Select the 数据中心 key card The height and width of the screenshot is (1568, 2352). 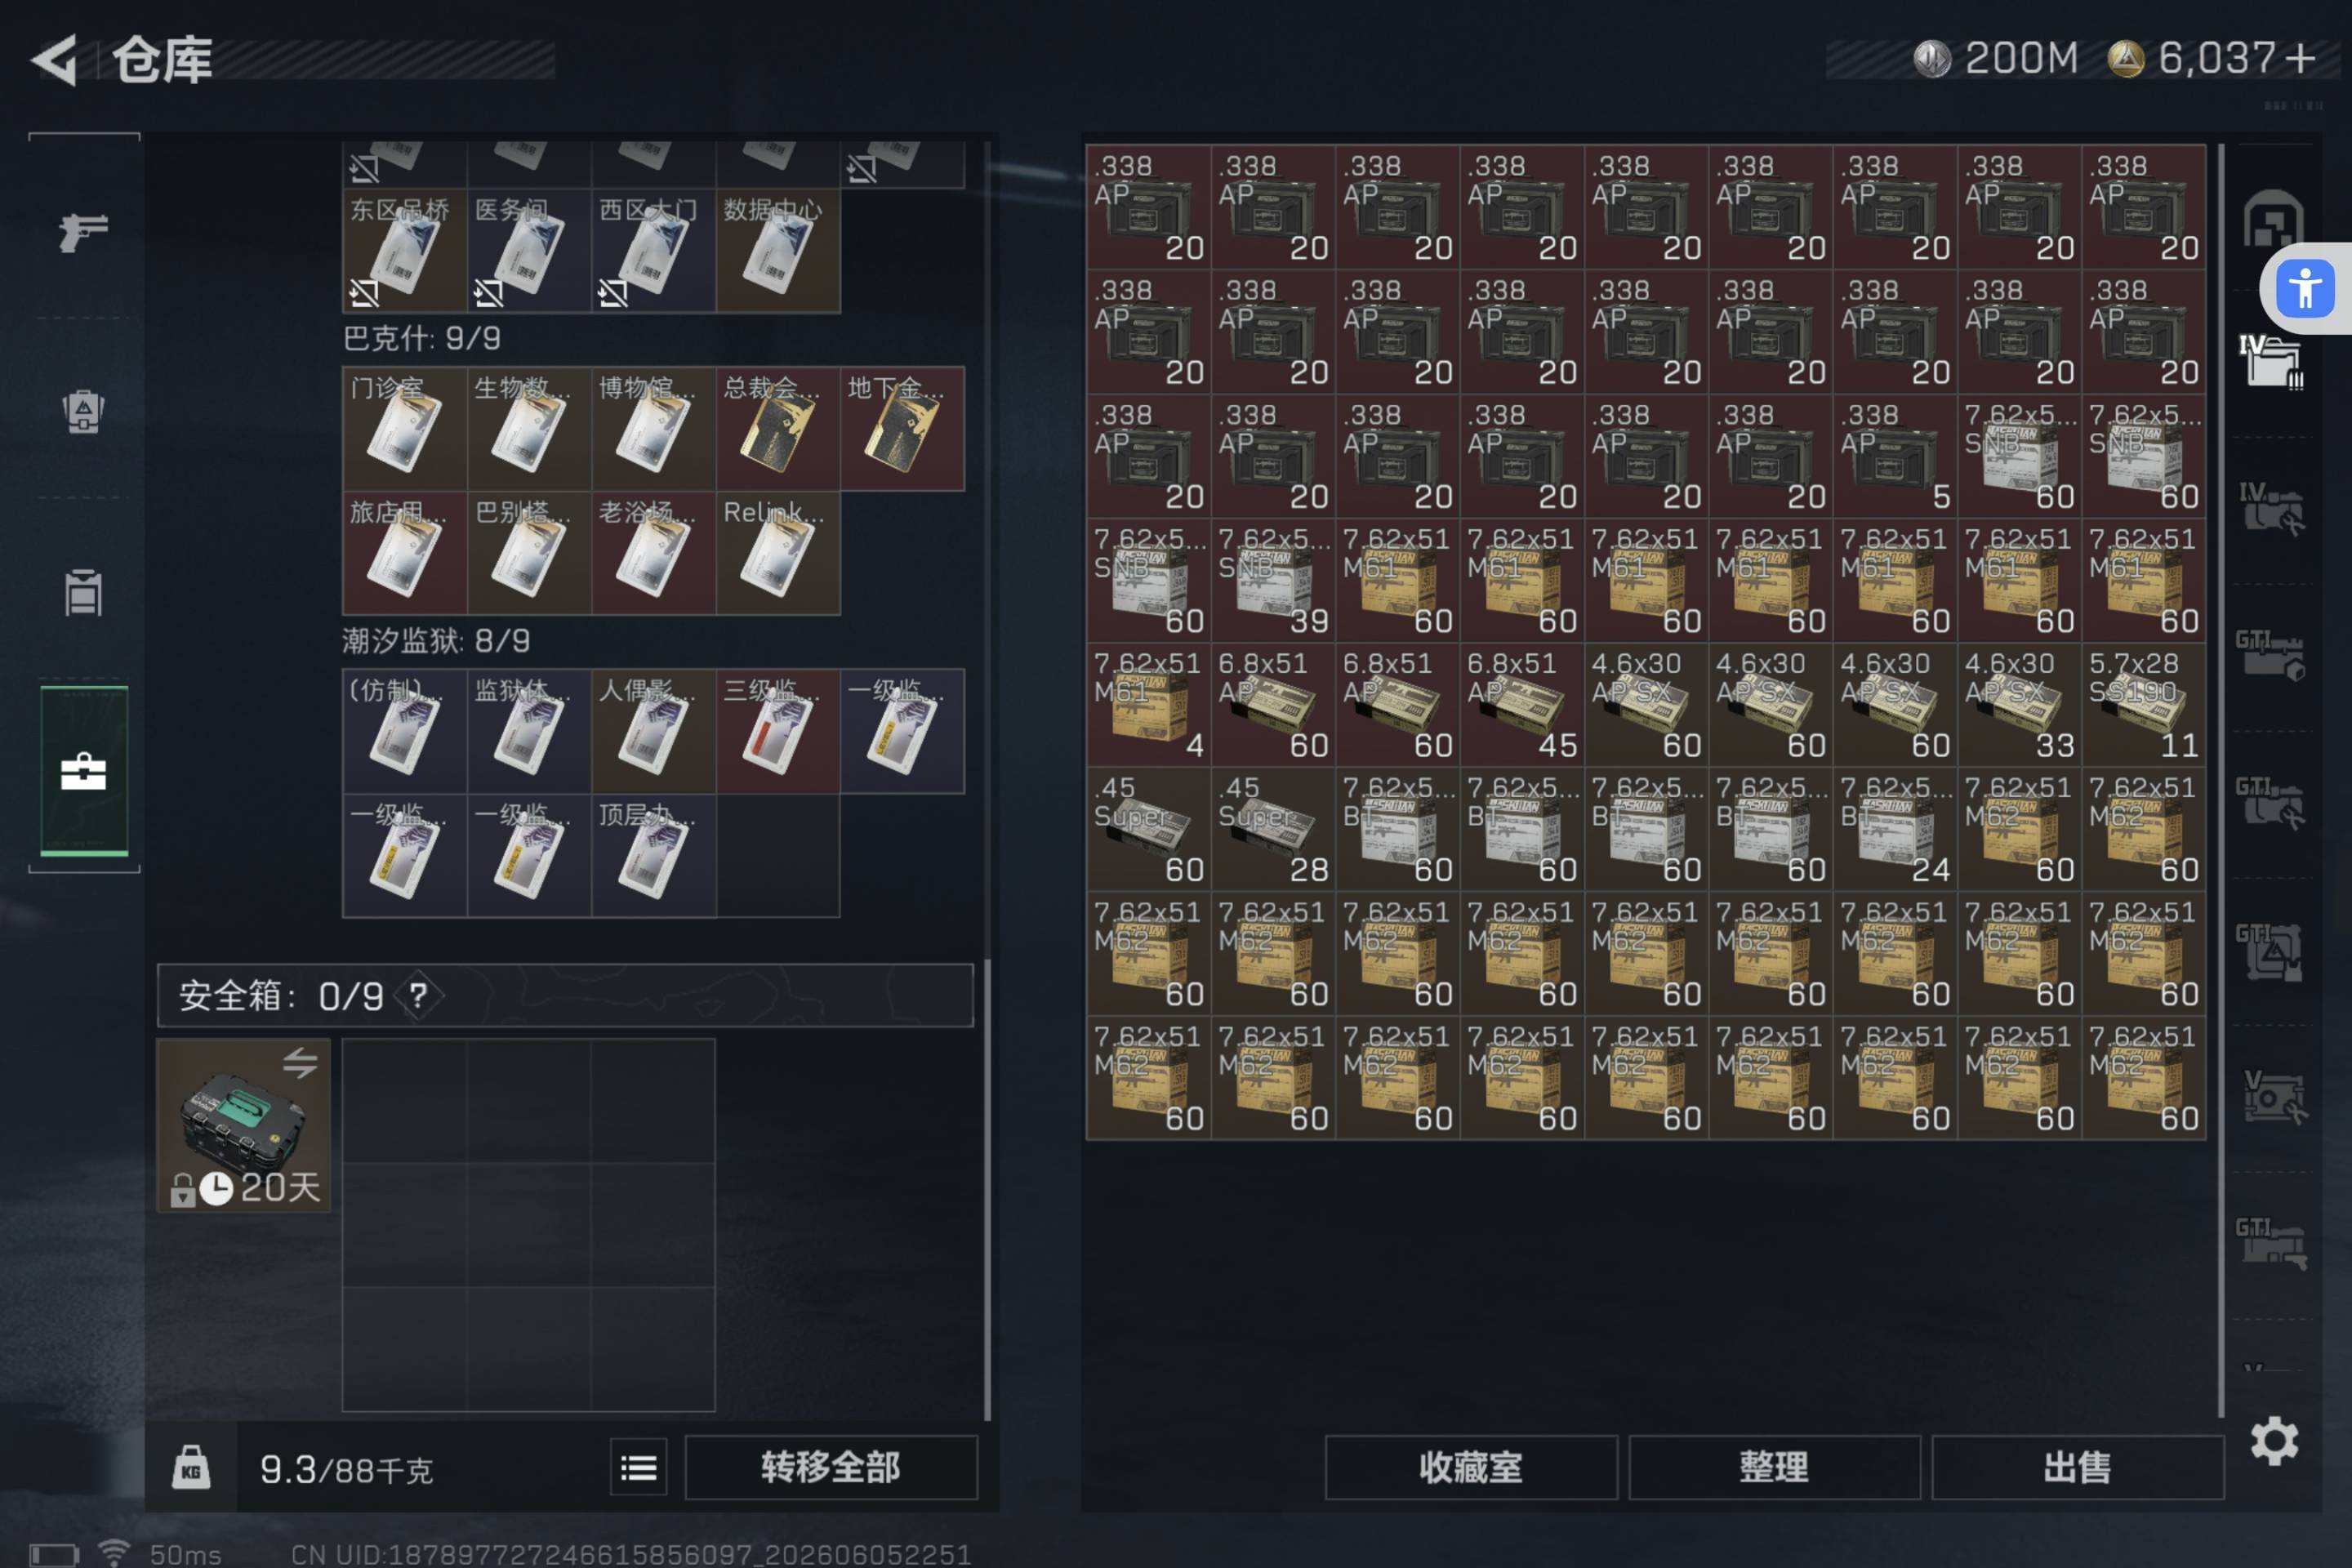click(778, 251)
